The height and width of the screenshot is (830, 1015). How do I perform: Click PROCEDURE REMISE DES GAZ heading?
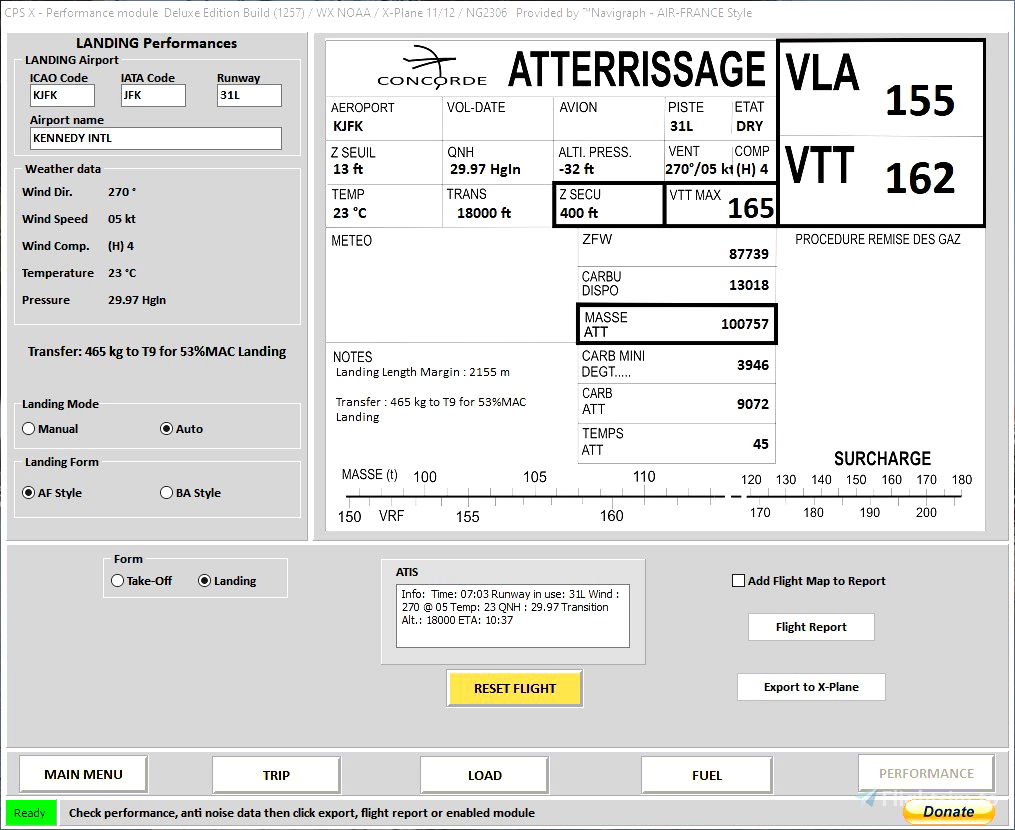tap(878, 240)
